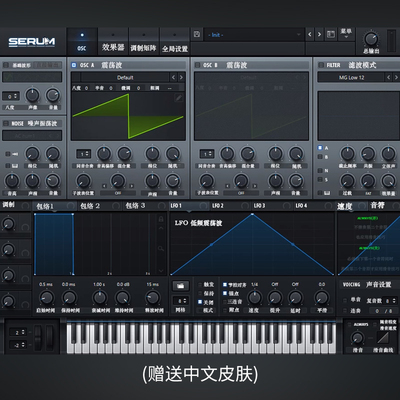Go to the next preset arrow
The image size is (400, 400).
[319, 34]
